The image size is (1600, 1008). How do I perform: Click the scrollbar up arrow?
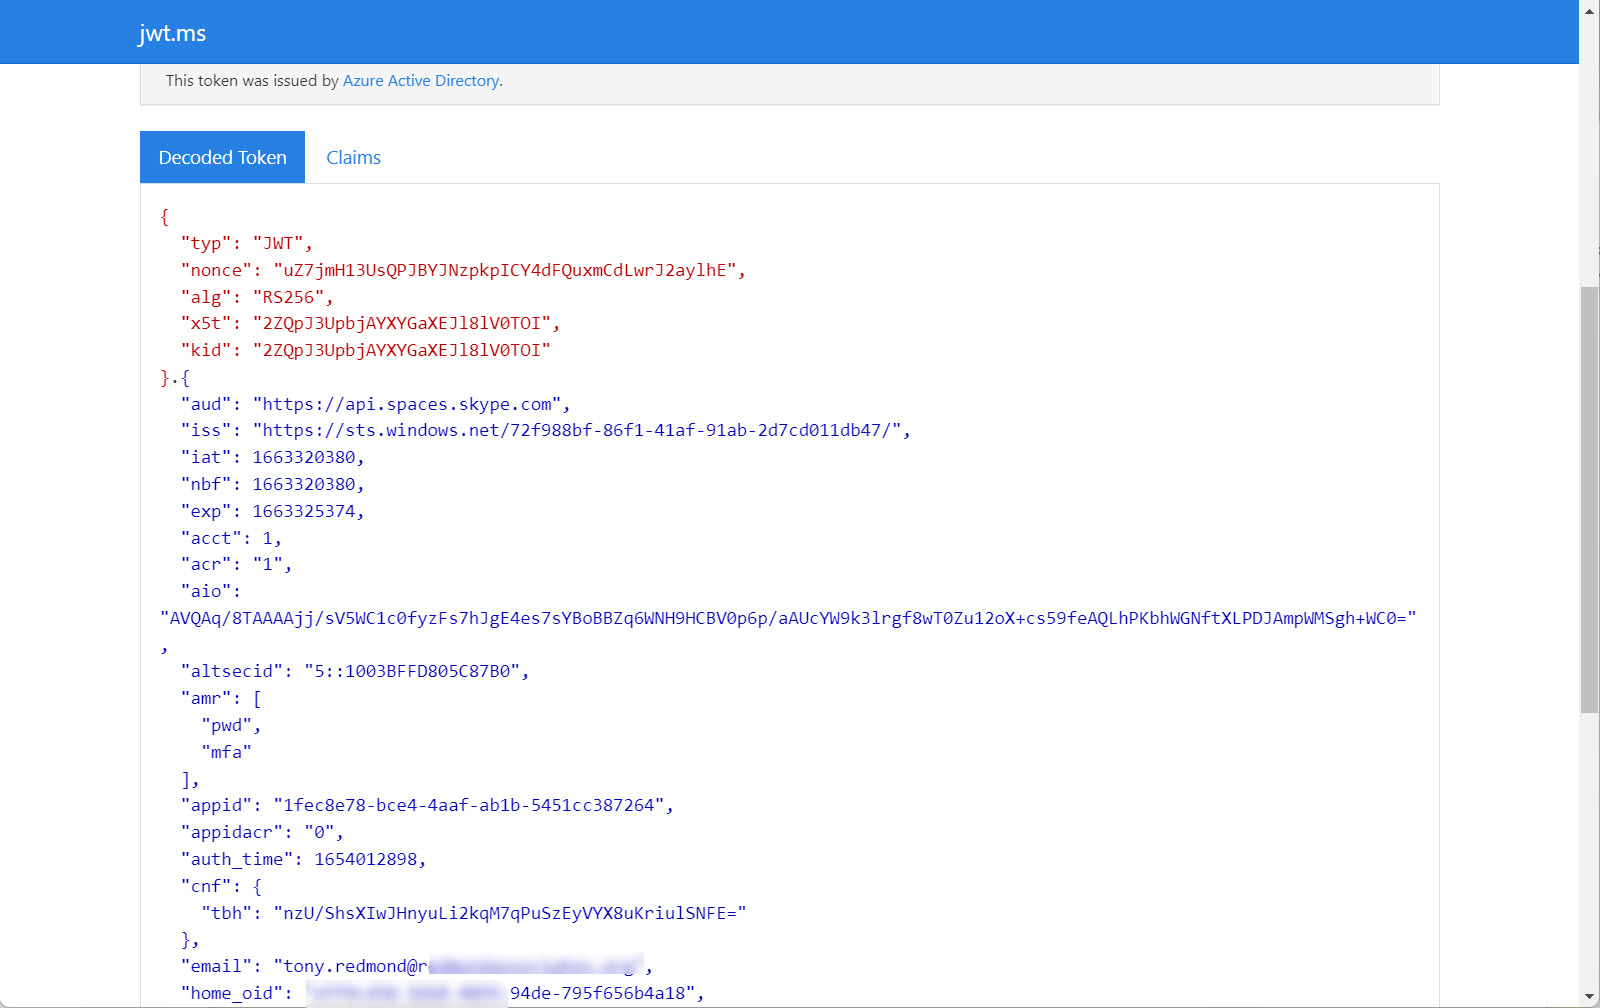(x=1588, y=10)
